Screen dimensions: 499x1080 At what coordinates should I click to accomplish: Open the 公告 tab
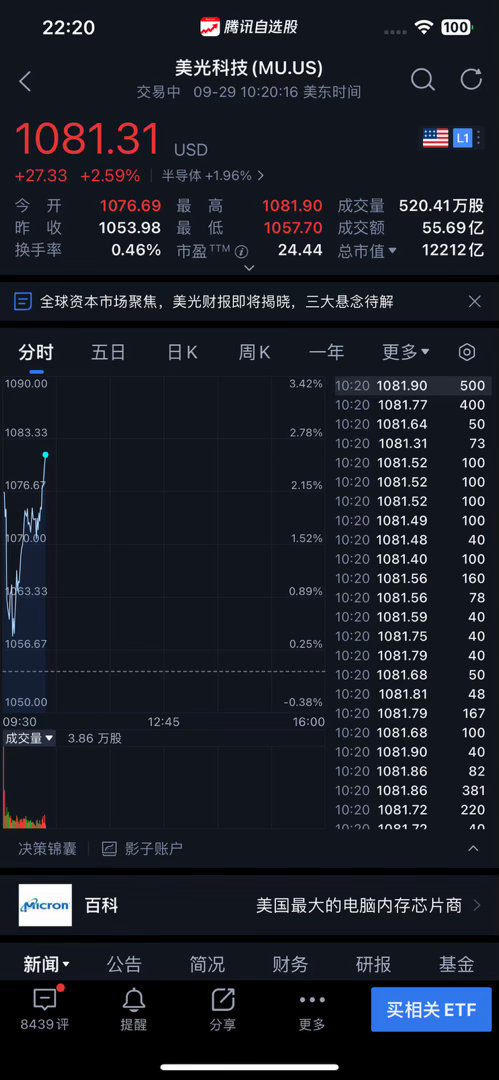pyautogui.click(x=124, y=964)
